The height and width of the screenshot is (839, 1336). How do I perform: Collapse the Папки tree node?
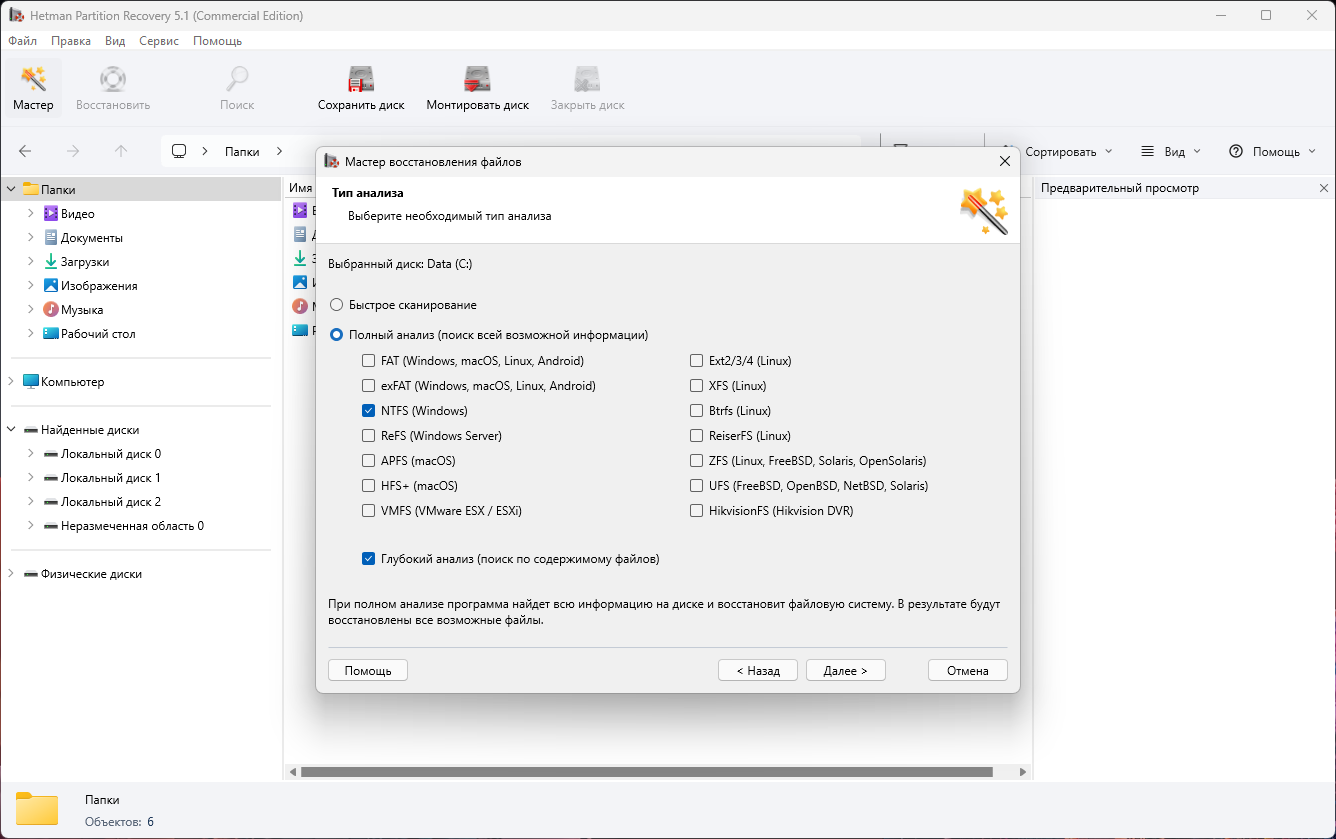click(11, 189)
